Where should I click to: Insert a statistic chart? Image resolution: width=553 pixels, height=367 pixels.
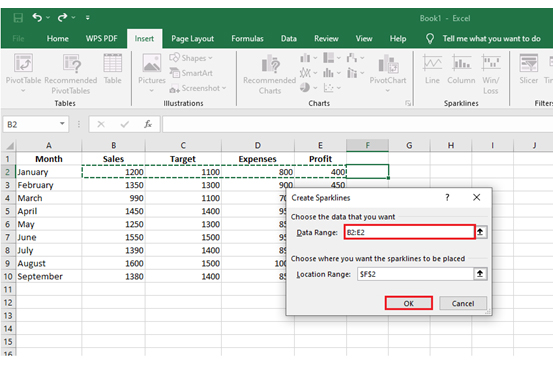(332, 73)
